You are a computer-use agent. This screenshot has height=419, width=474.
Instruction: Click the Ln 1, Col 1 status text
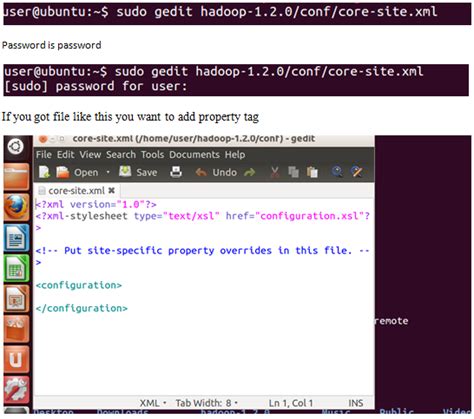291,403
